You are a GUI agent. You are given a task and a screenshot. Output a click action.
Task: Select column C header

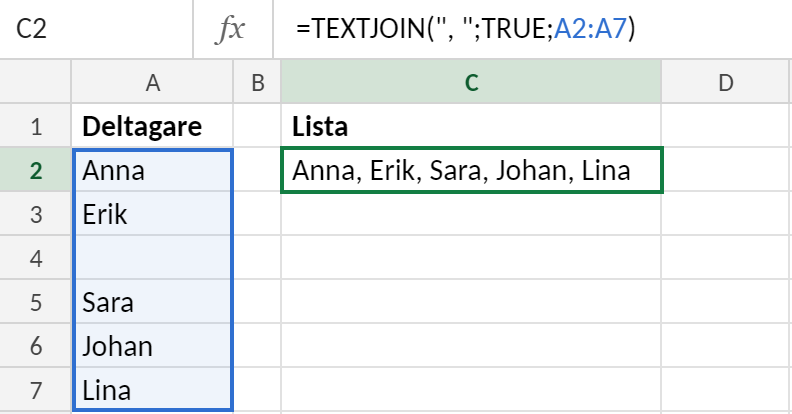click(x=471, y=82)
